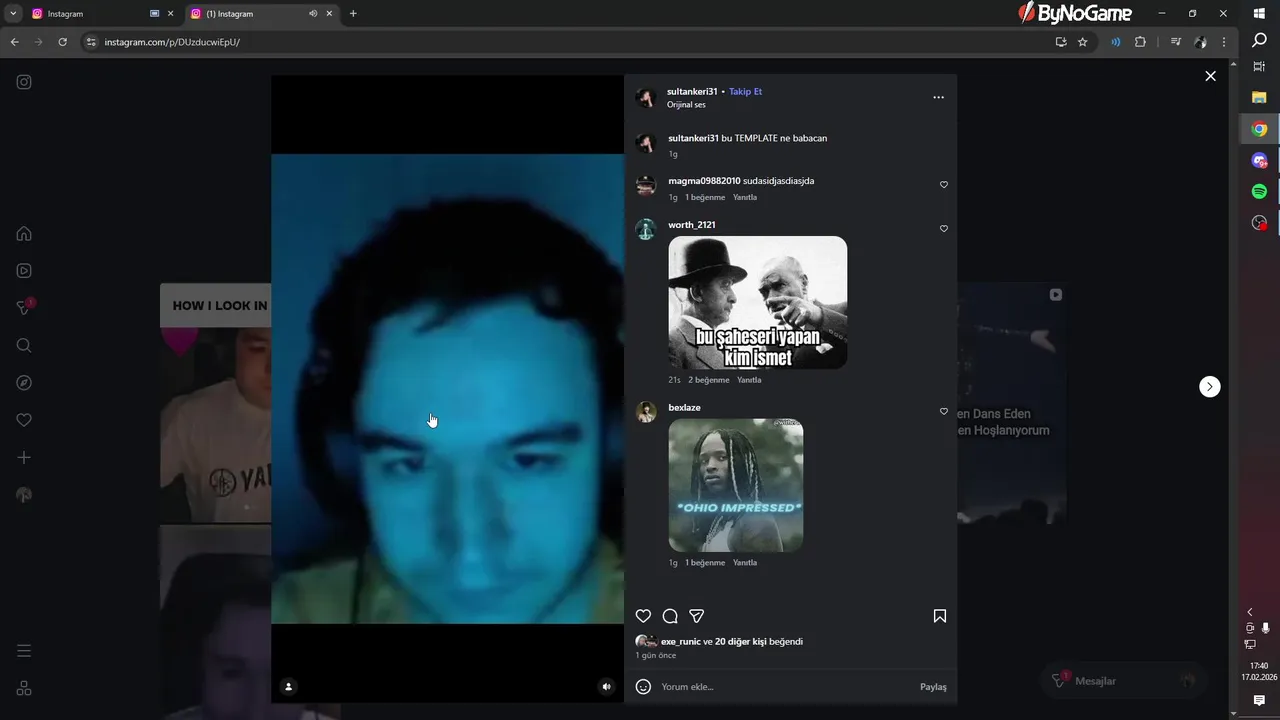The image size is (1280, 720).
Task: Share the post with paper plane icon
Action: coord(697,616)
